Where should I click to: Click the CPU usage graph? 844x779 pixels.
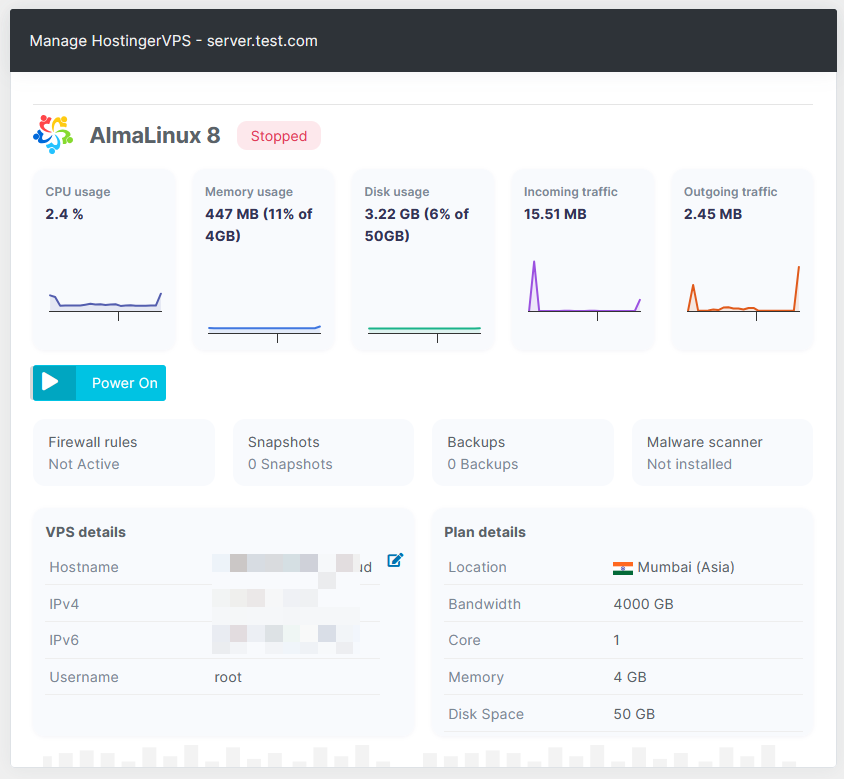click(x=105, y=300)
